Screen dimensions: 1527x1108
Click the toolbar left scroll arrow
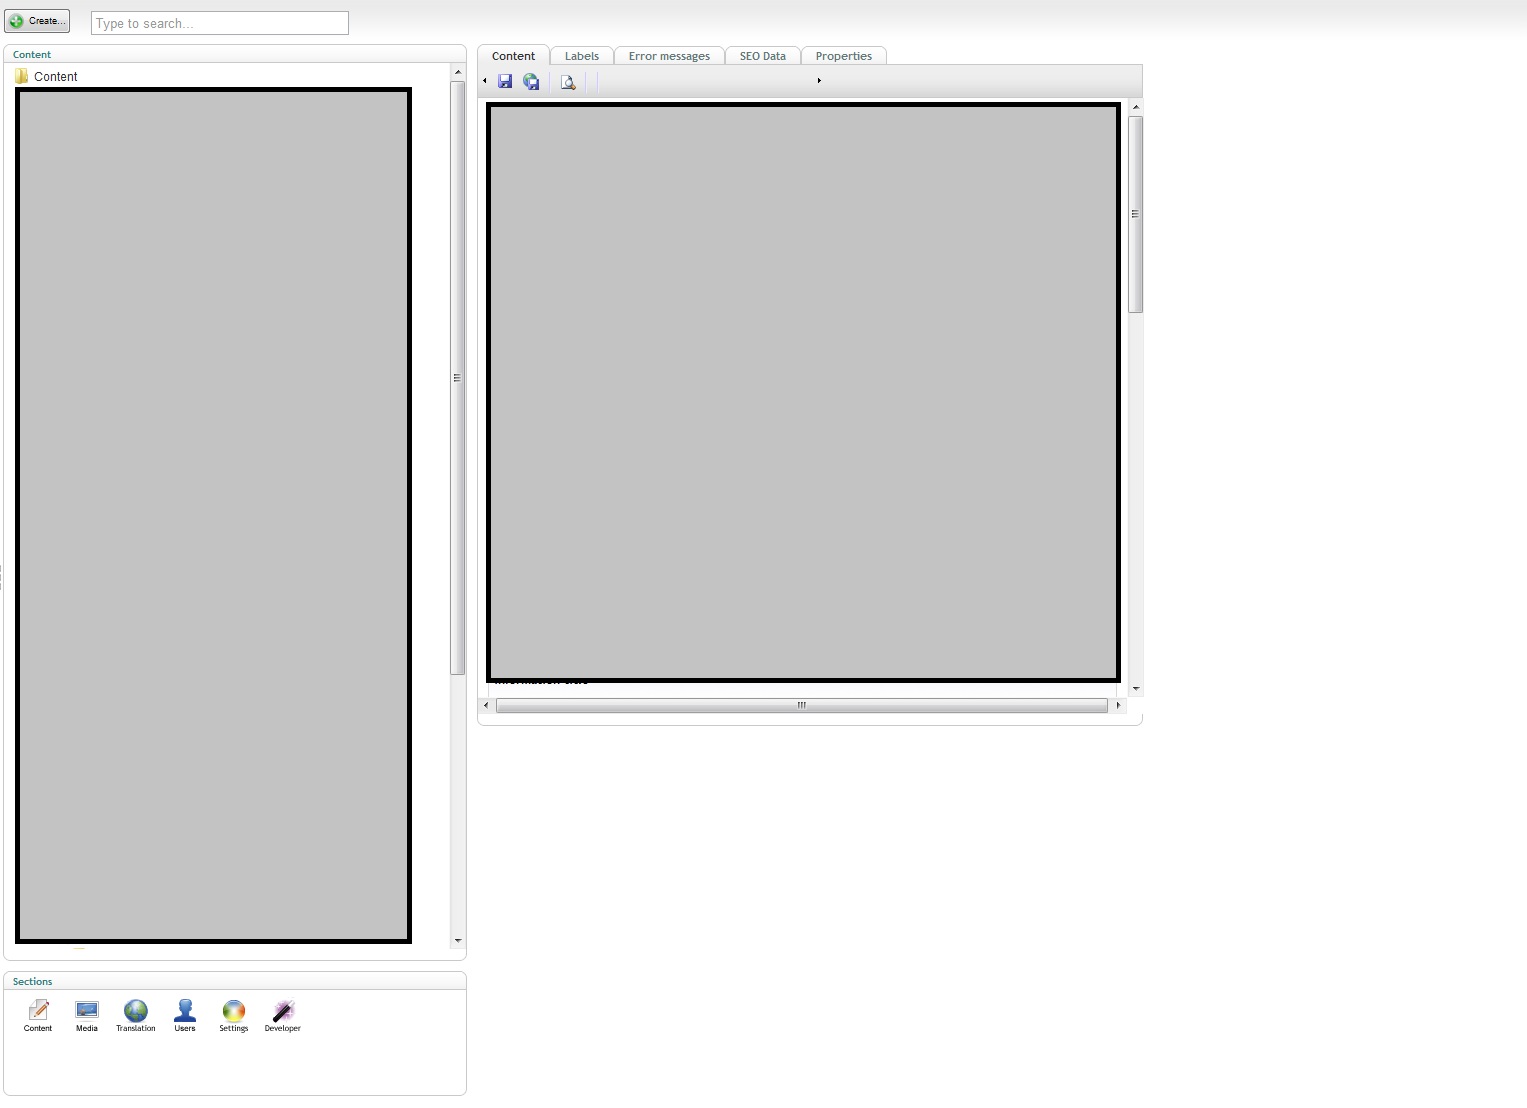click(x=485, y=81)
